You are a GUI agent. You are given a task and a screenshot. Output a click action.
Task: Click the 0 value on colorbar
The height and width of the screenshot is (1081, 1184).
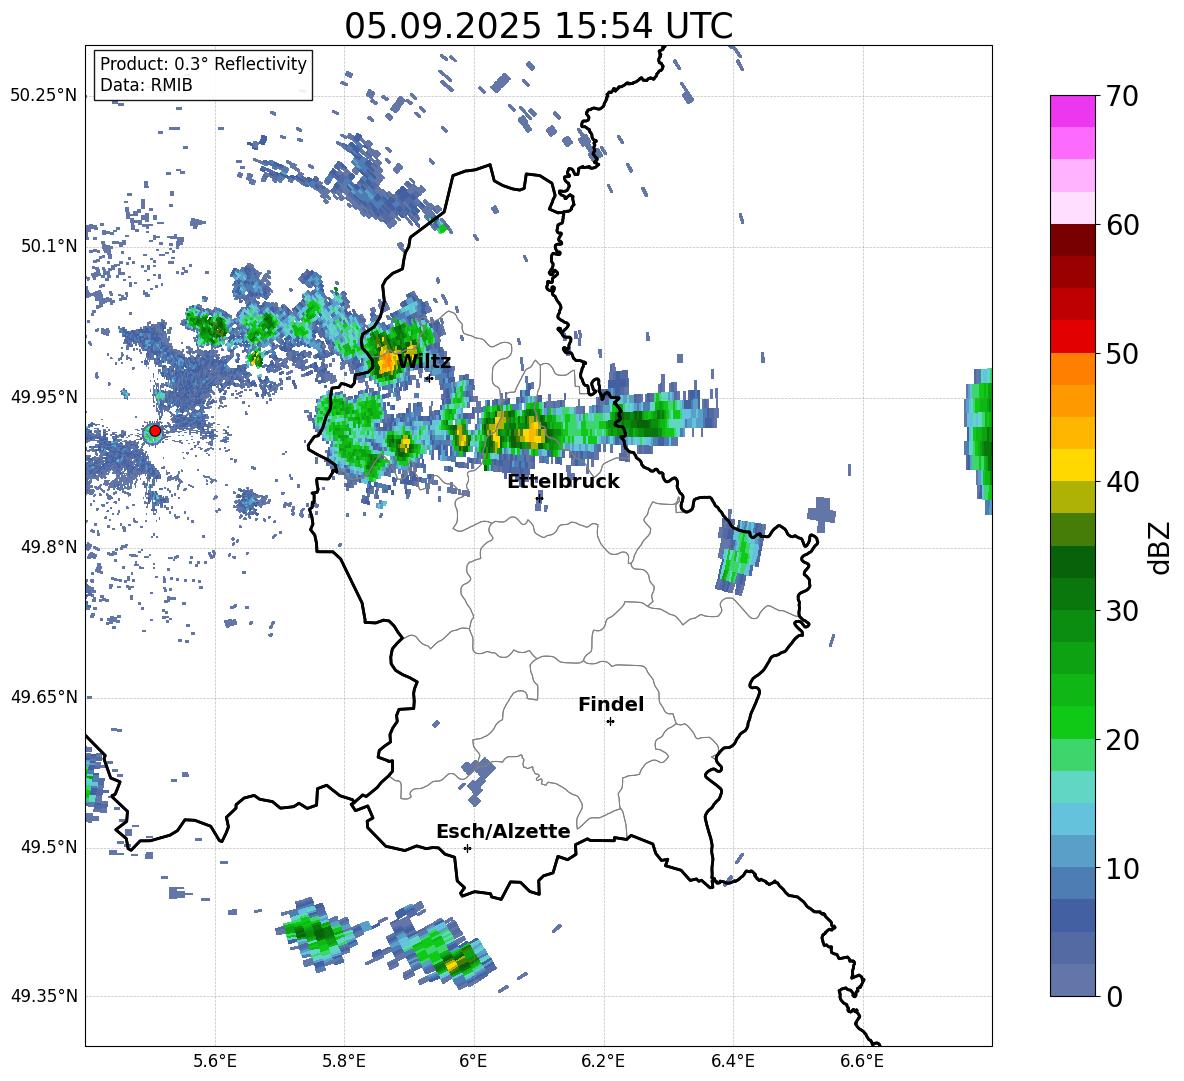tap(1114, 996)
